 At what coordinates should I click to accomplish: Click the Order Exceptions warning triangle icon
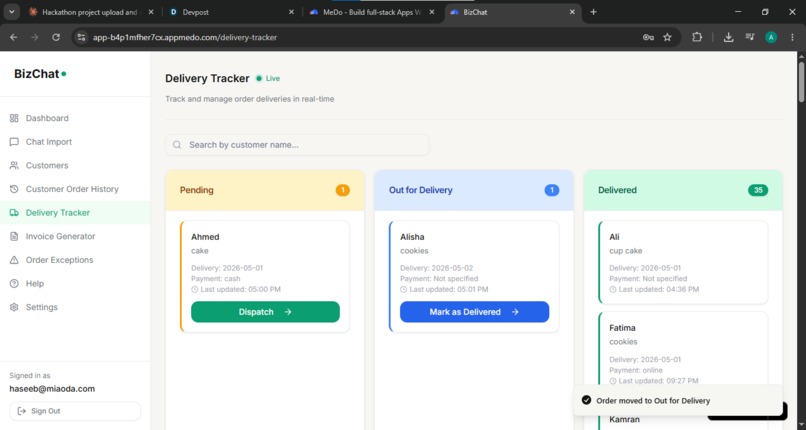coord(14,260)
